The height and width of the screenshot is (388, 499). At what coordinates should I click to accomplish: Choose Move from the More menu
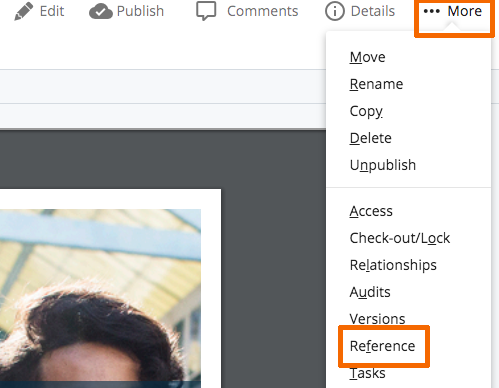pyautogui.click(x=367, y=57)
